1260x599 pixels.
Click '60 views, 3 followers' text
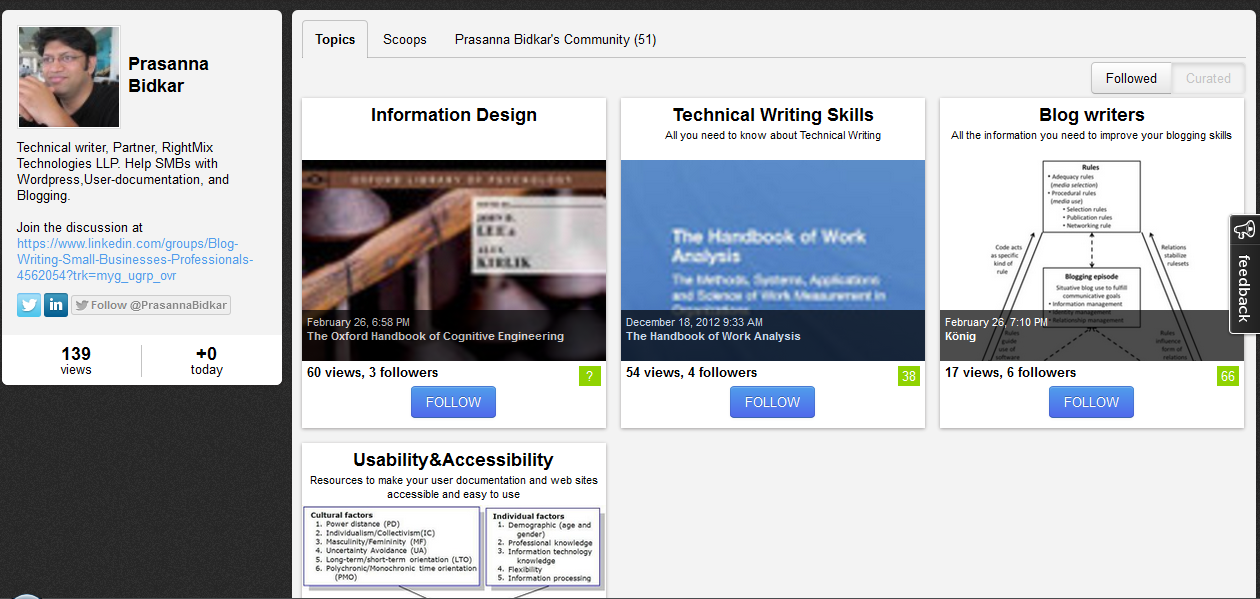[x=373, y=372]
